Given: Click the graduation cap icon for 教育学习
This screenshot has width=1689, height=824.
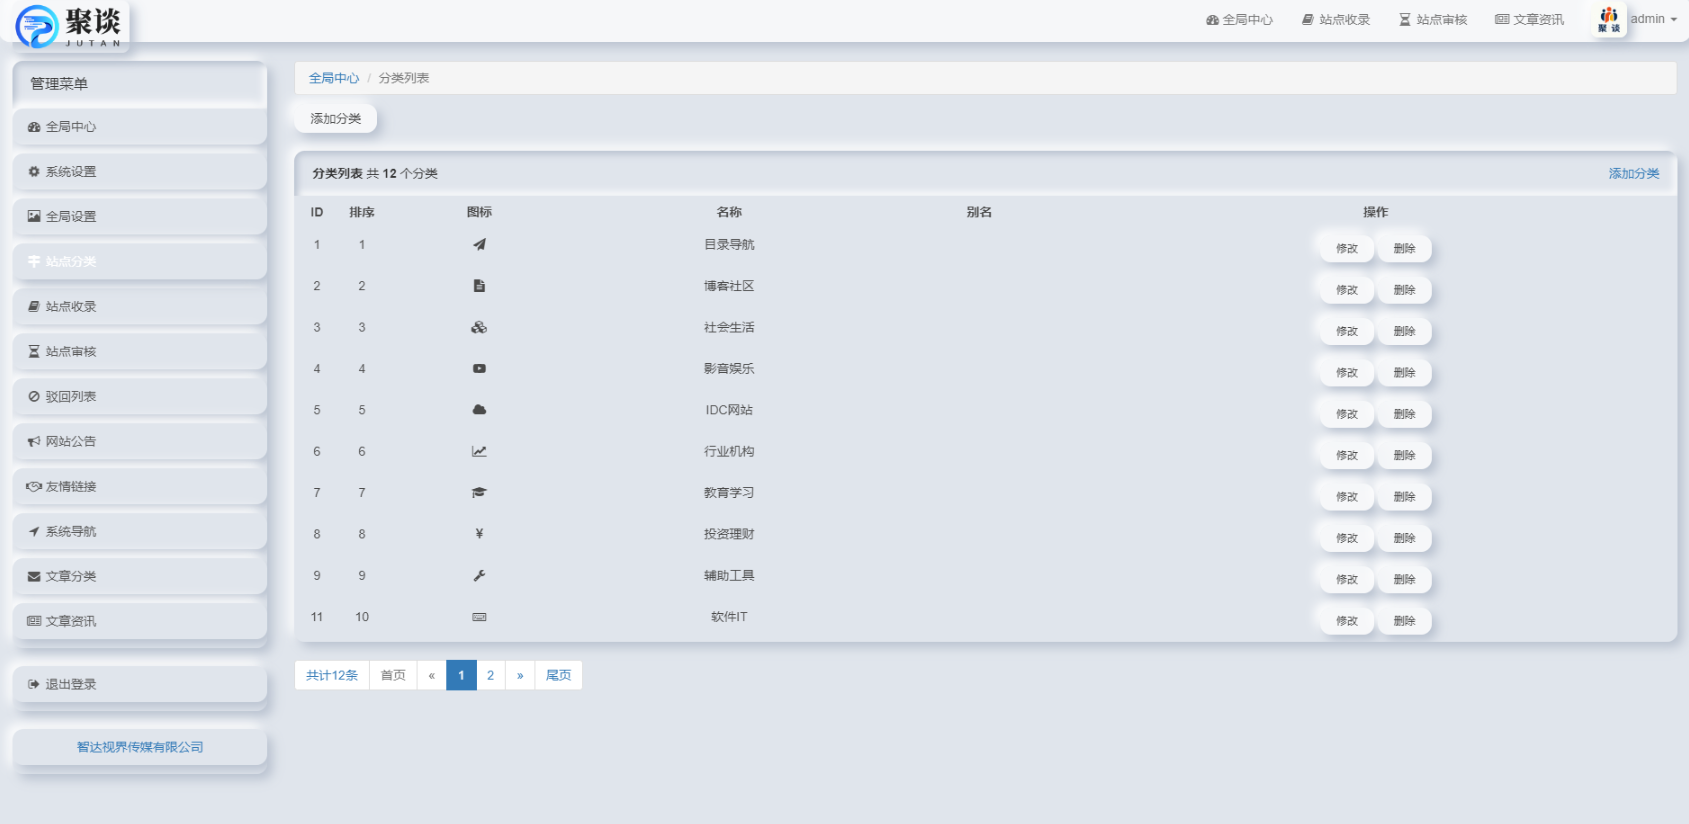Looking at the screenshot, I should click(479, 493).
